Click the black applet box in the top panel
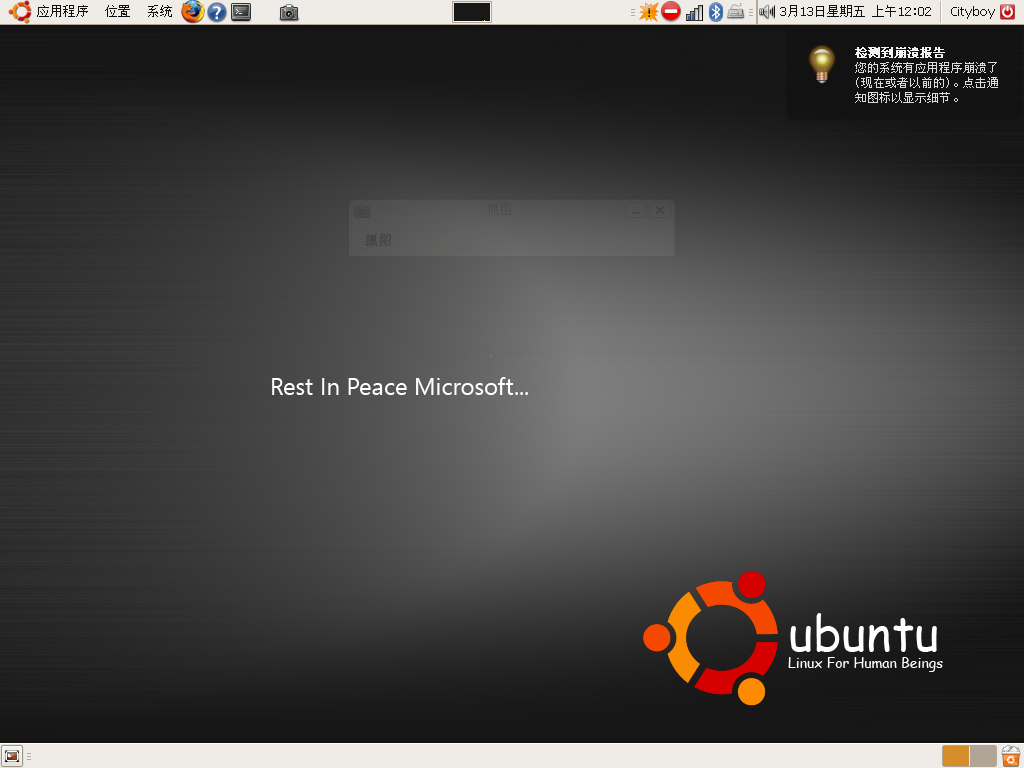Viewport: 1024px width, 768px height. pyautogui.click(x=472, y=12)
